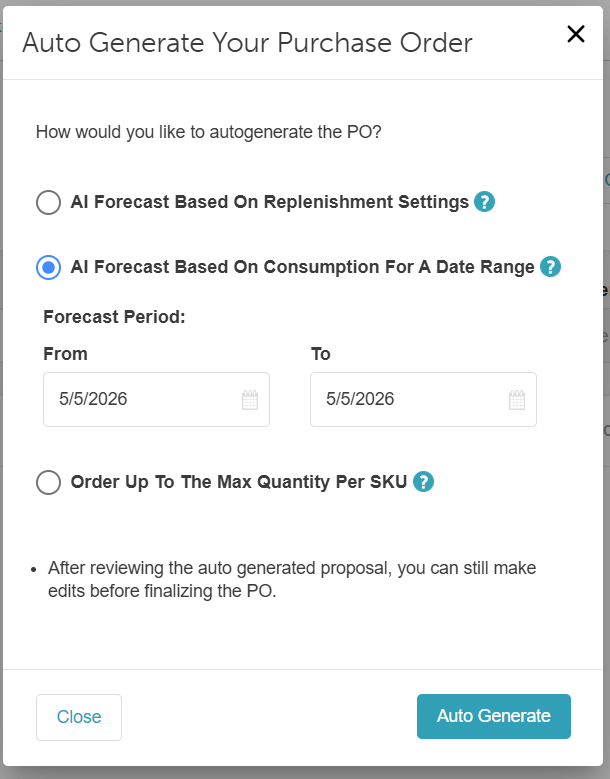The width and height of the screenshot is (610, 779).
Task: Show help for Max Quantity Per SKU
Action: click(x=423, y=481)
